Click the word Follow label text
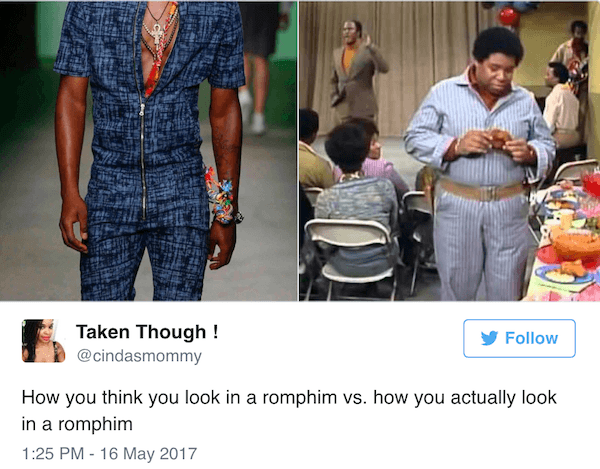Viewport: 600px width, 469px height. click(x=532, y=339)
